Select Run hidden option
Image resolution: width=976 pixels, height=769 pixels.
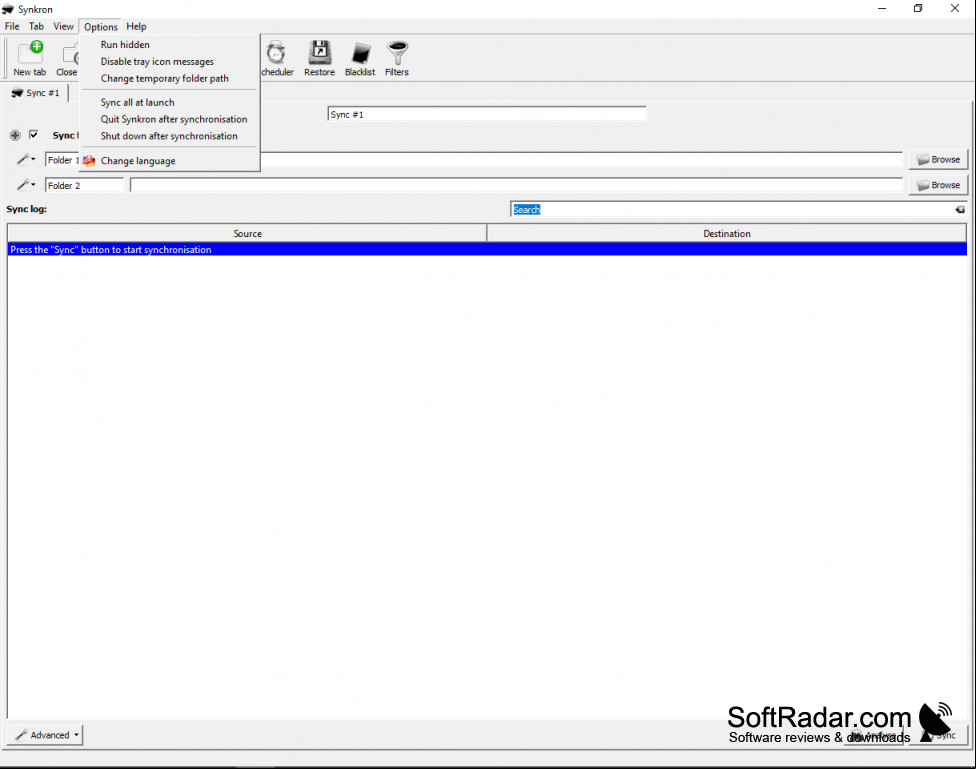(169, 45)
